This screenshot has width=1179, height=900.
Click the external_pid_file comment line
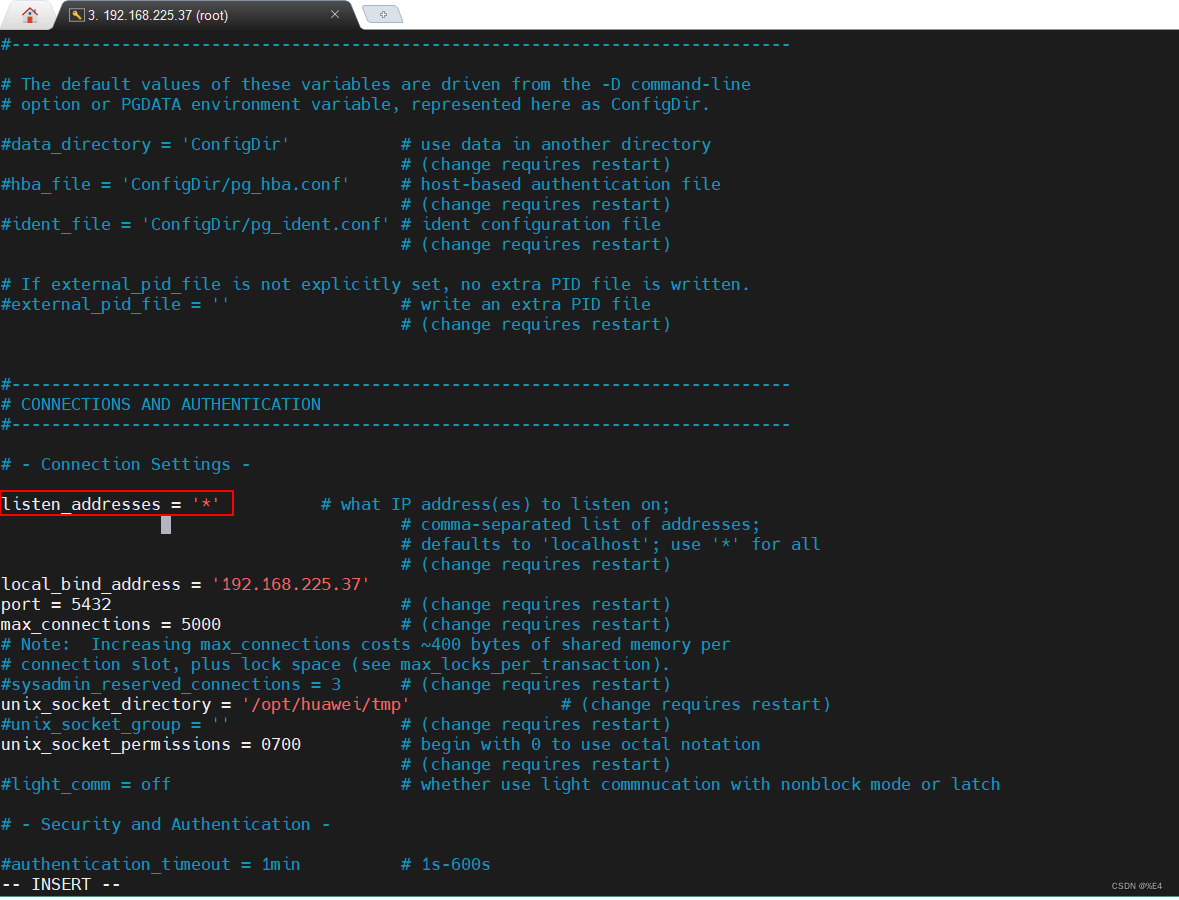click(115, 304)
